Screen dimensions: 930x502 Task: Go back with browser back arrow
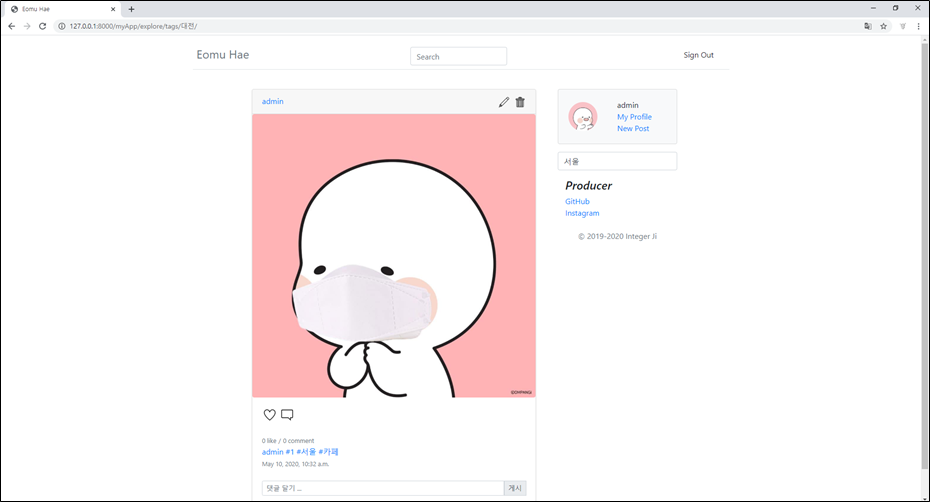(x=12, y=26)
